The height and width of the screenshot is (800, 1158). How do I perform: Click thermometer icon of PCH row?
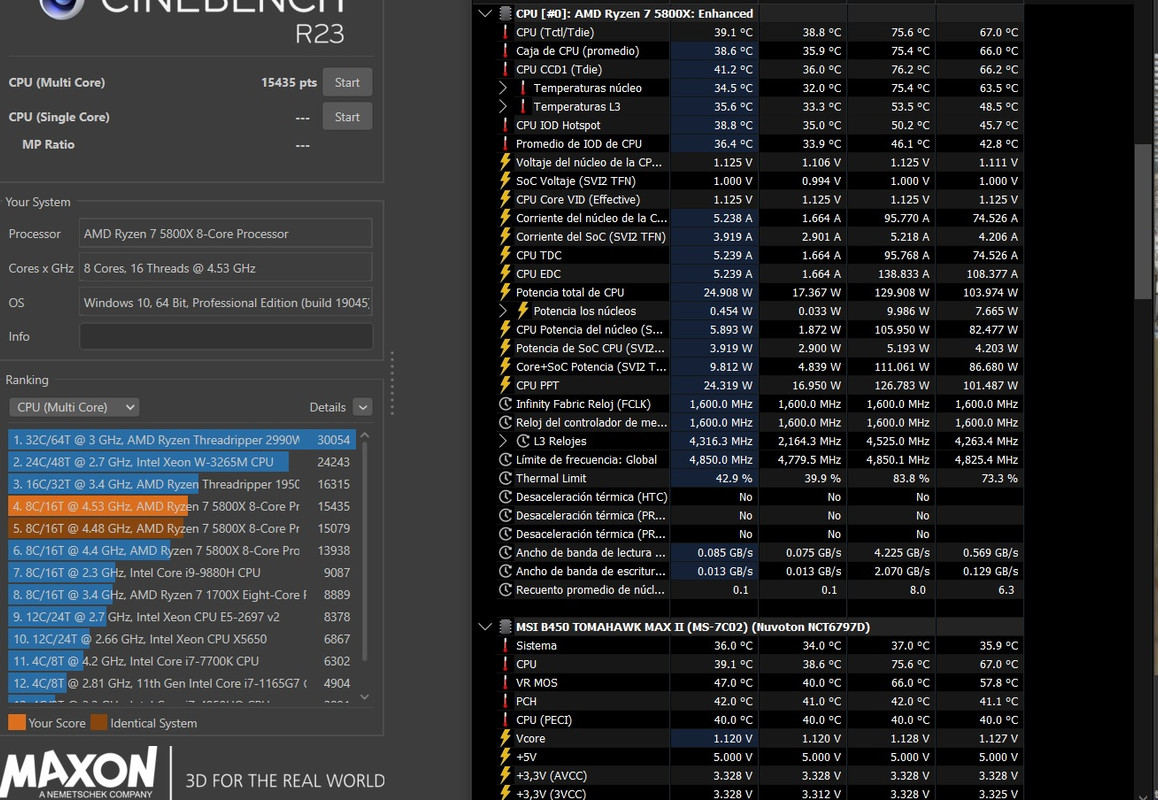[505, 701]
